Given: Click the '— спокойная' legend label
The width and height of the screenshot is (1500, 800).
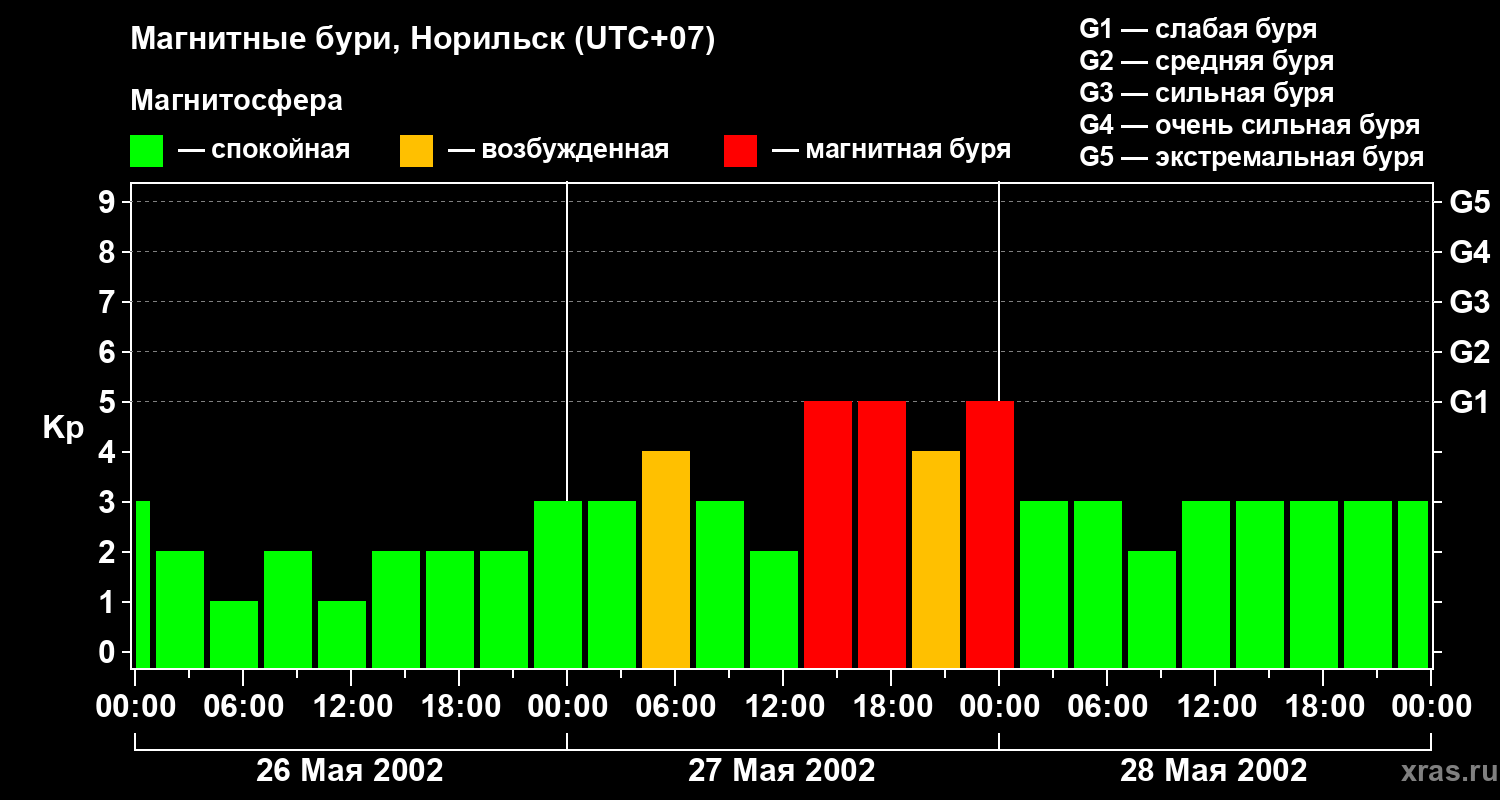Looking at the screenshot, I should pos(264,150).
